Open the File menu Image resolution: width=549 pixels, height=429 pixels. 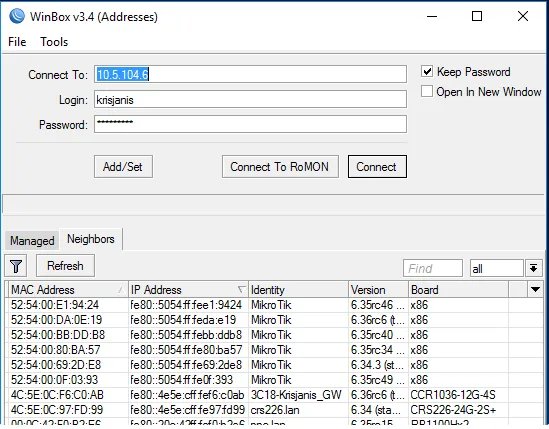[x=17, y=42]
